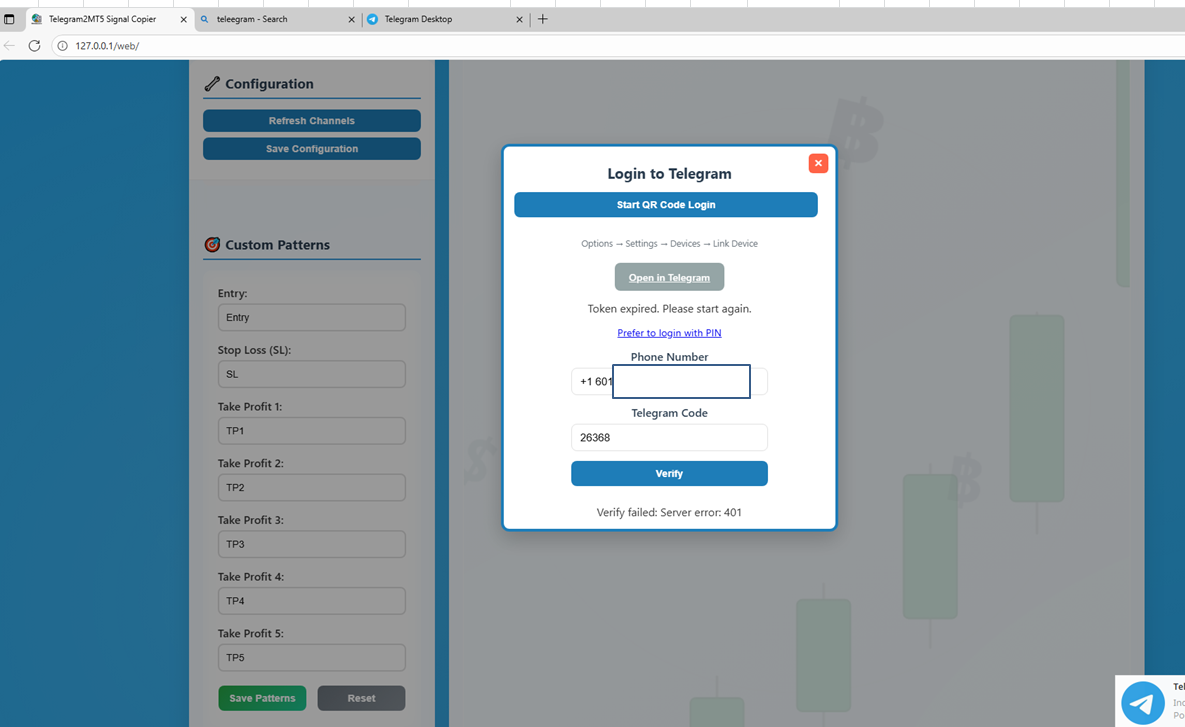The width and height of the screenshot is (1185, 727).
Task: Switch to the teleegram - Search tab
Action: [x=252, y=19]
